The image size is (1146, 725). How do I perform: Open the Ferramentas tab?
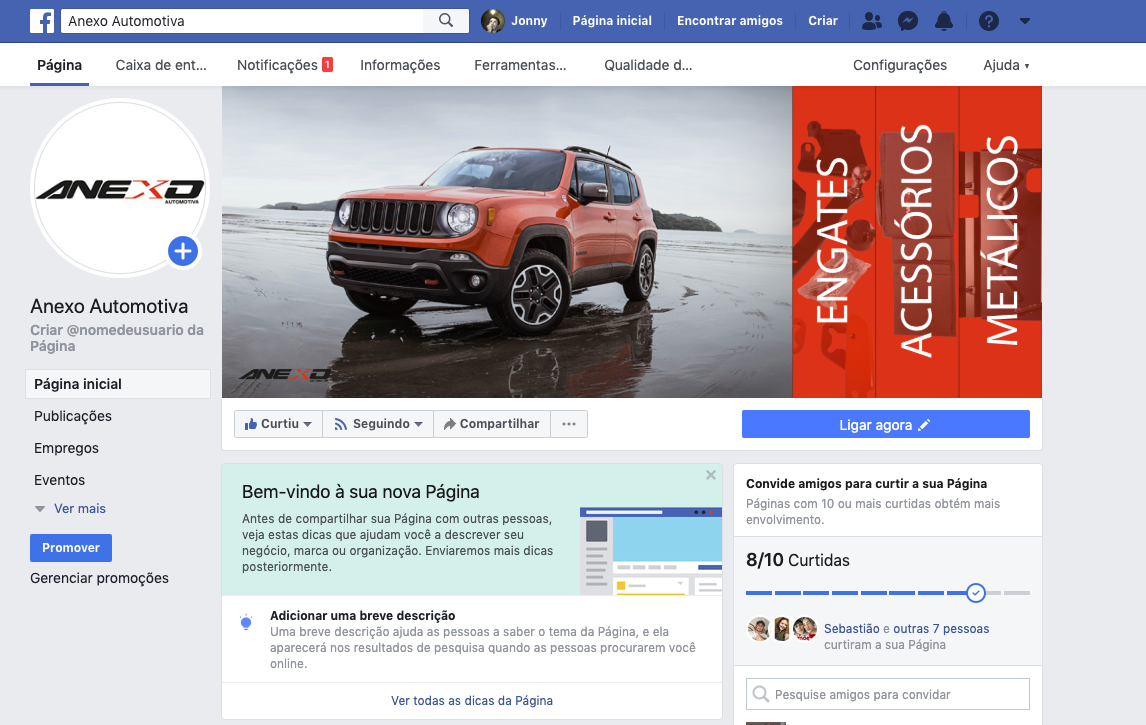coord(520,65)
